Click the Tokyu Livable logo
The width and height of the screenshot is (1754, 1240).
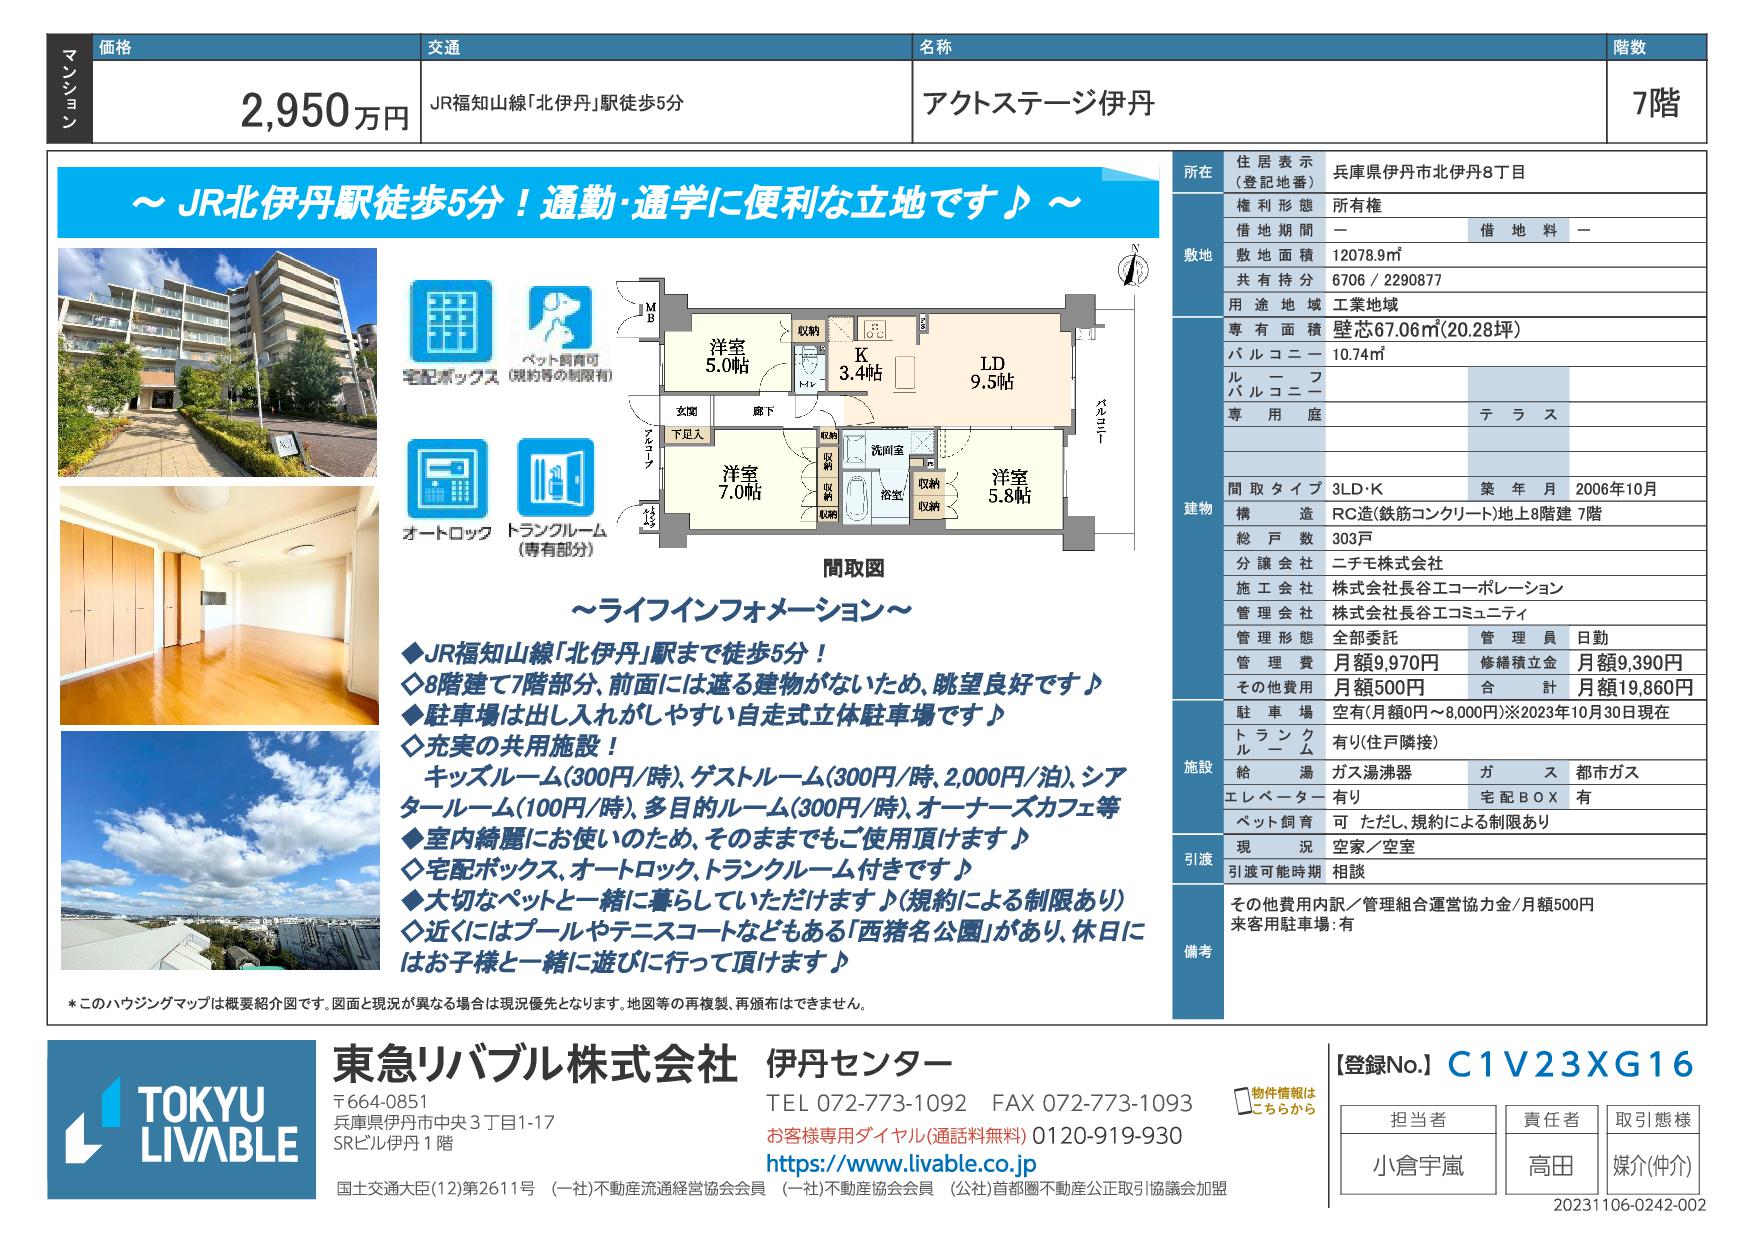coord(181,1119)
